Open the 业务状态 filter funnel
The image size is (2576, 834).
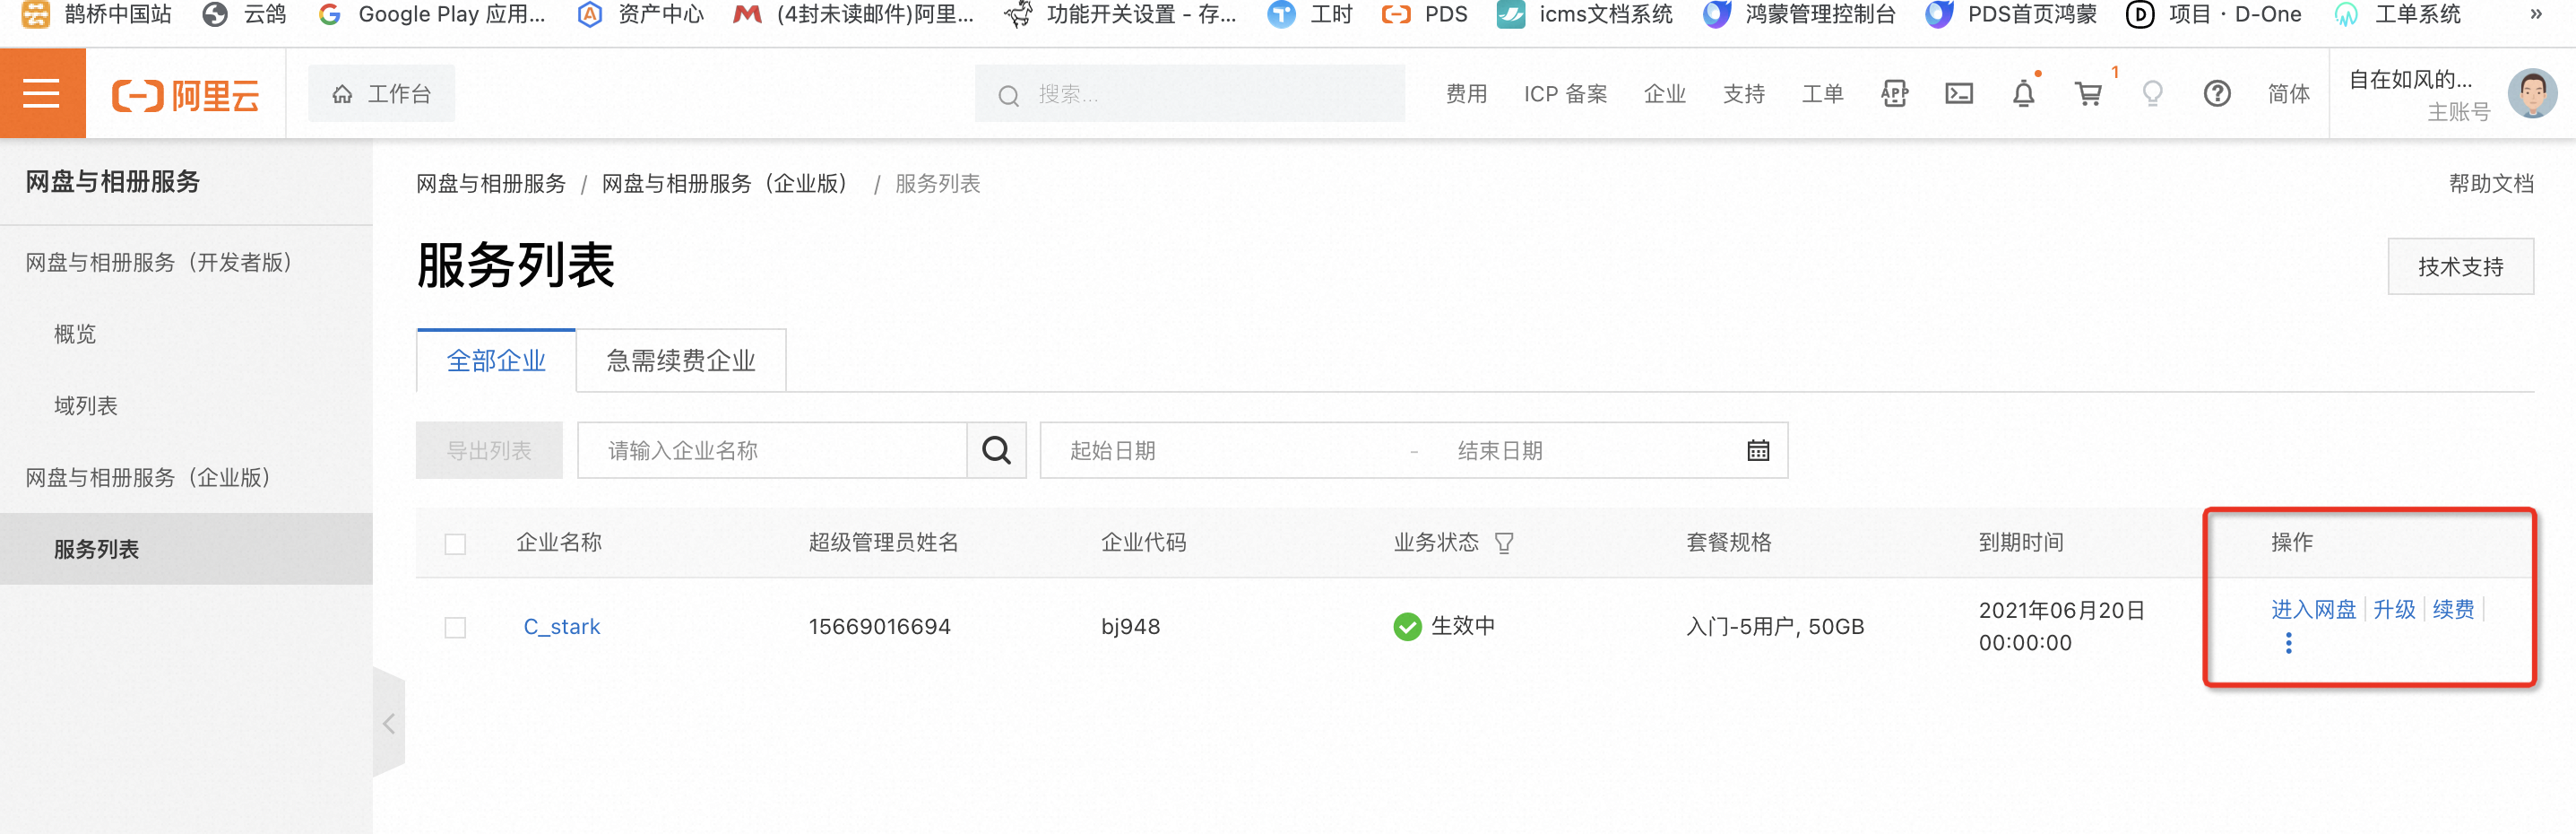(1503, 543)
